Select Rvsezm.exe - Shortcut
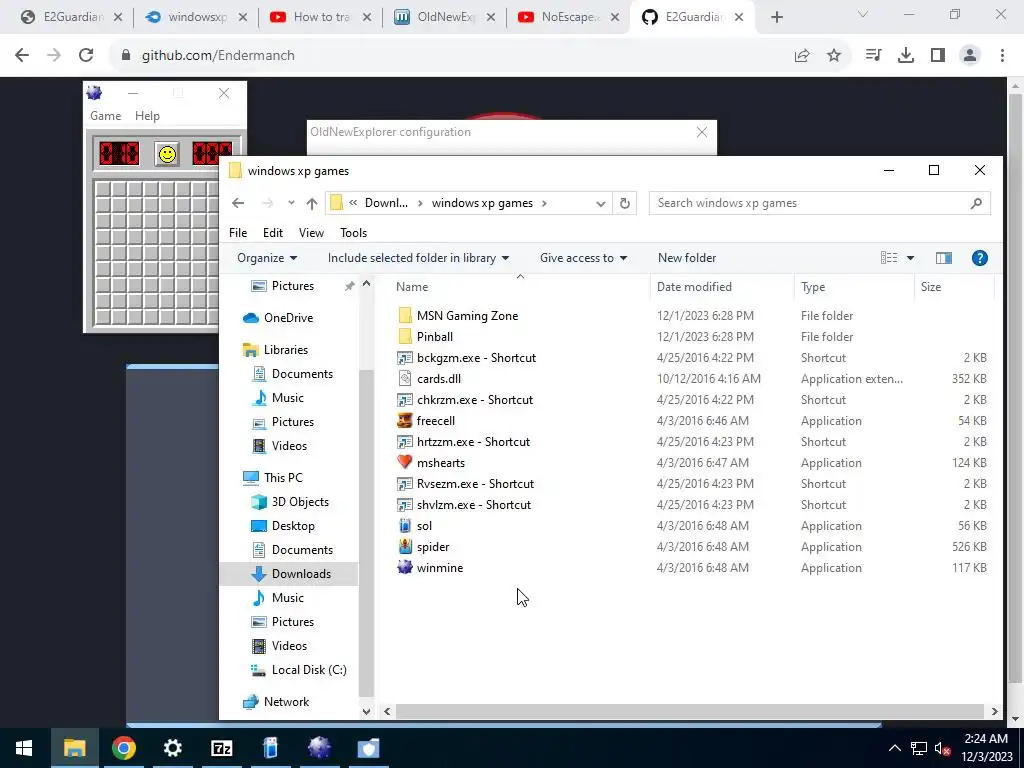Screen dimensions: 1024x768 [475, 484]
